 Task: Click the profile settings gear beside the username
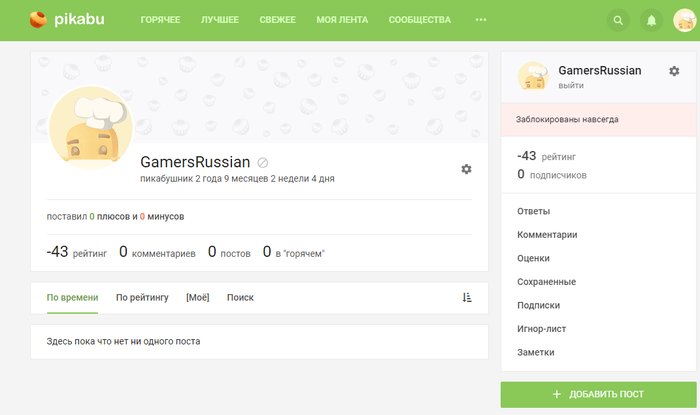click(466, 169)
